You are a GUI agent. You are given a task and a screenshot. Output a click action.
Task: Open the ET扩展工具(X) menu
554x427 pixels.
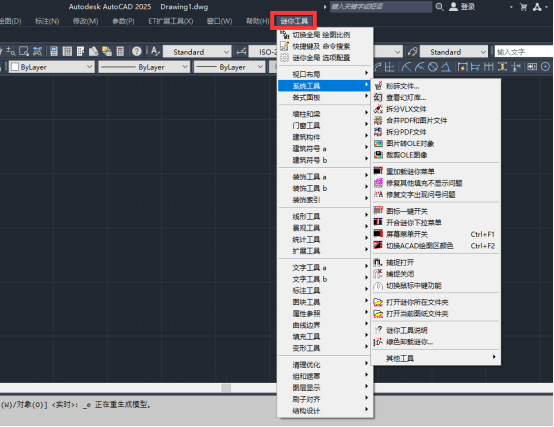(x=171, y=21)
